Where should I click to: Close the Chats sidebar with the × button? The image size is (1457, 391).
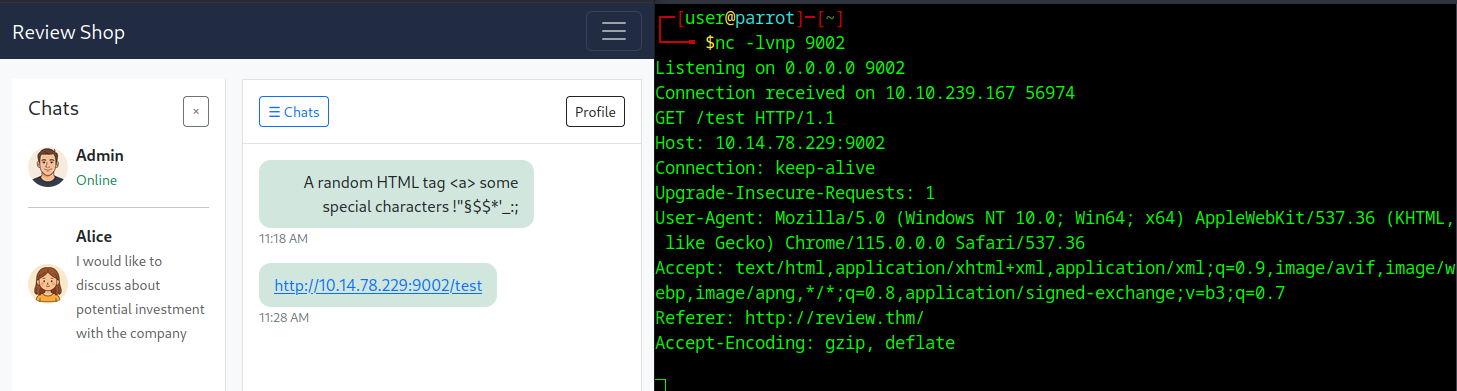click(196, 111)
